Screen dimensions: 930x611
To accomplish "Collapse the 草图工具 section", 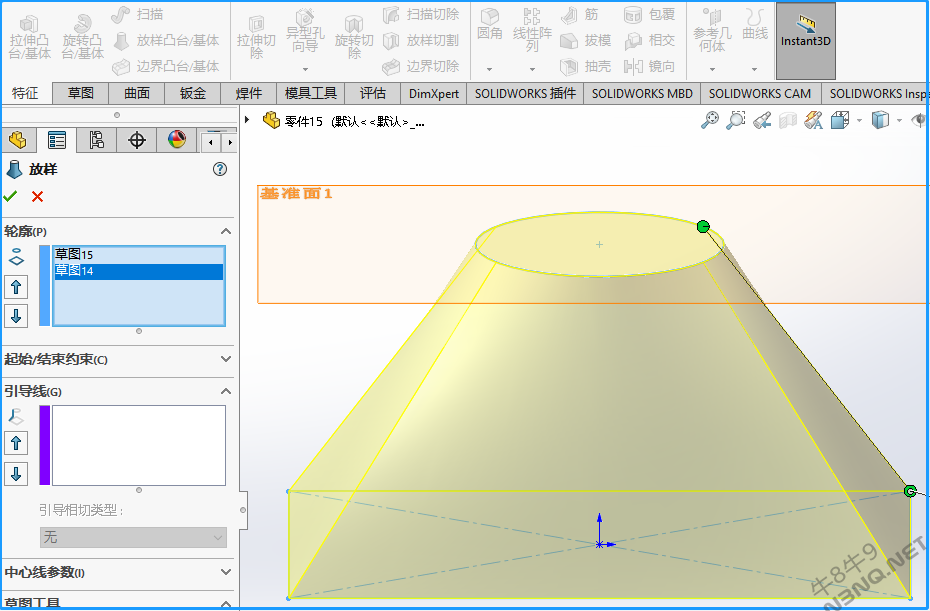I will pyautogui.click(x=226, y=603).
